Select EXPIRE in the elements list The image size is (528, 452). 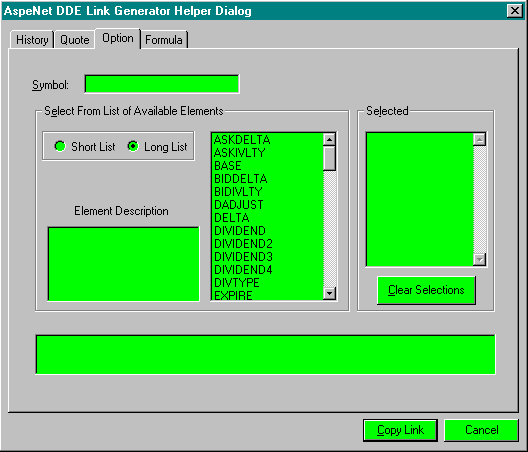click(268, 295)
